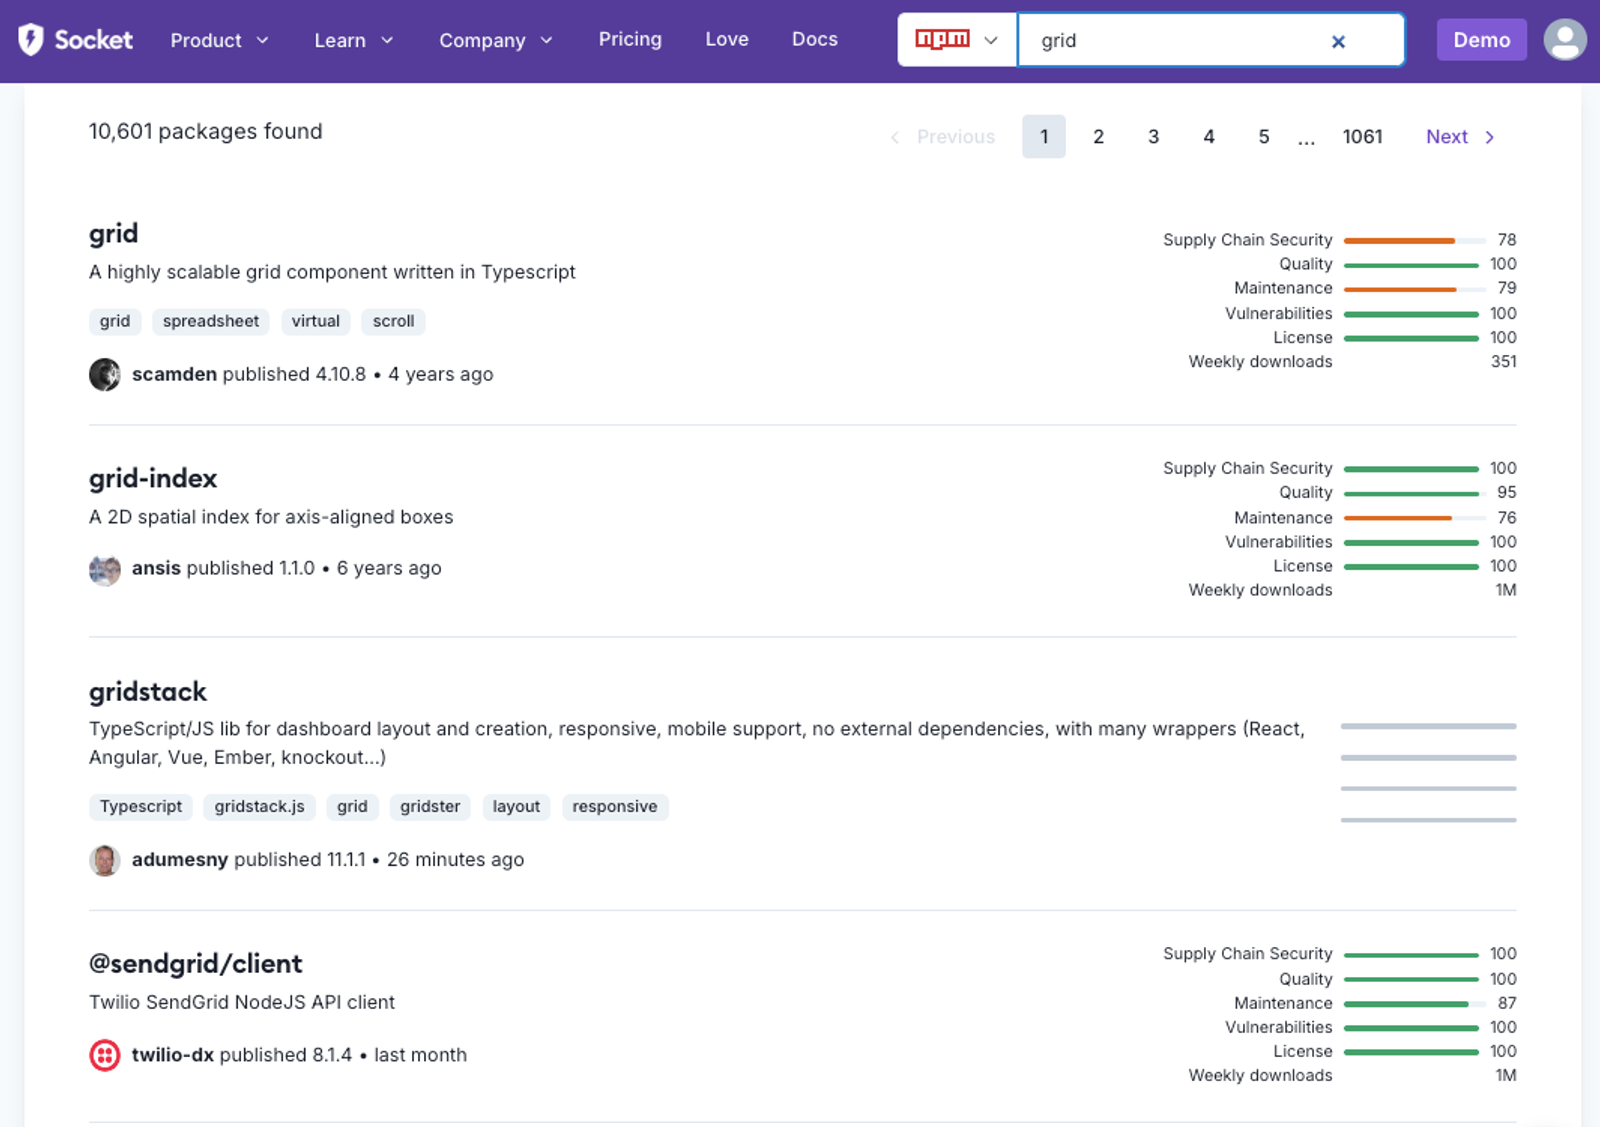Jump to last page 1061

[1362, 137]
